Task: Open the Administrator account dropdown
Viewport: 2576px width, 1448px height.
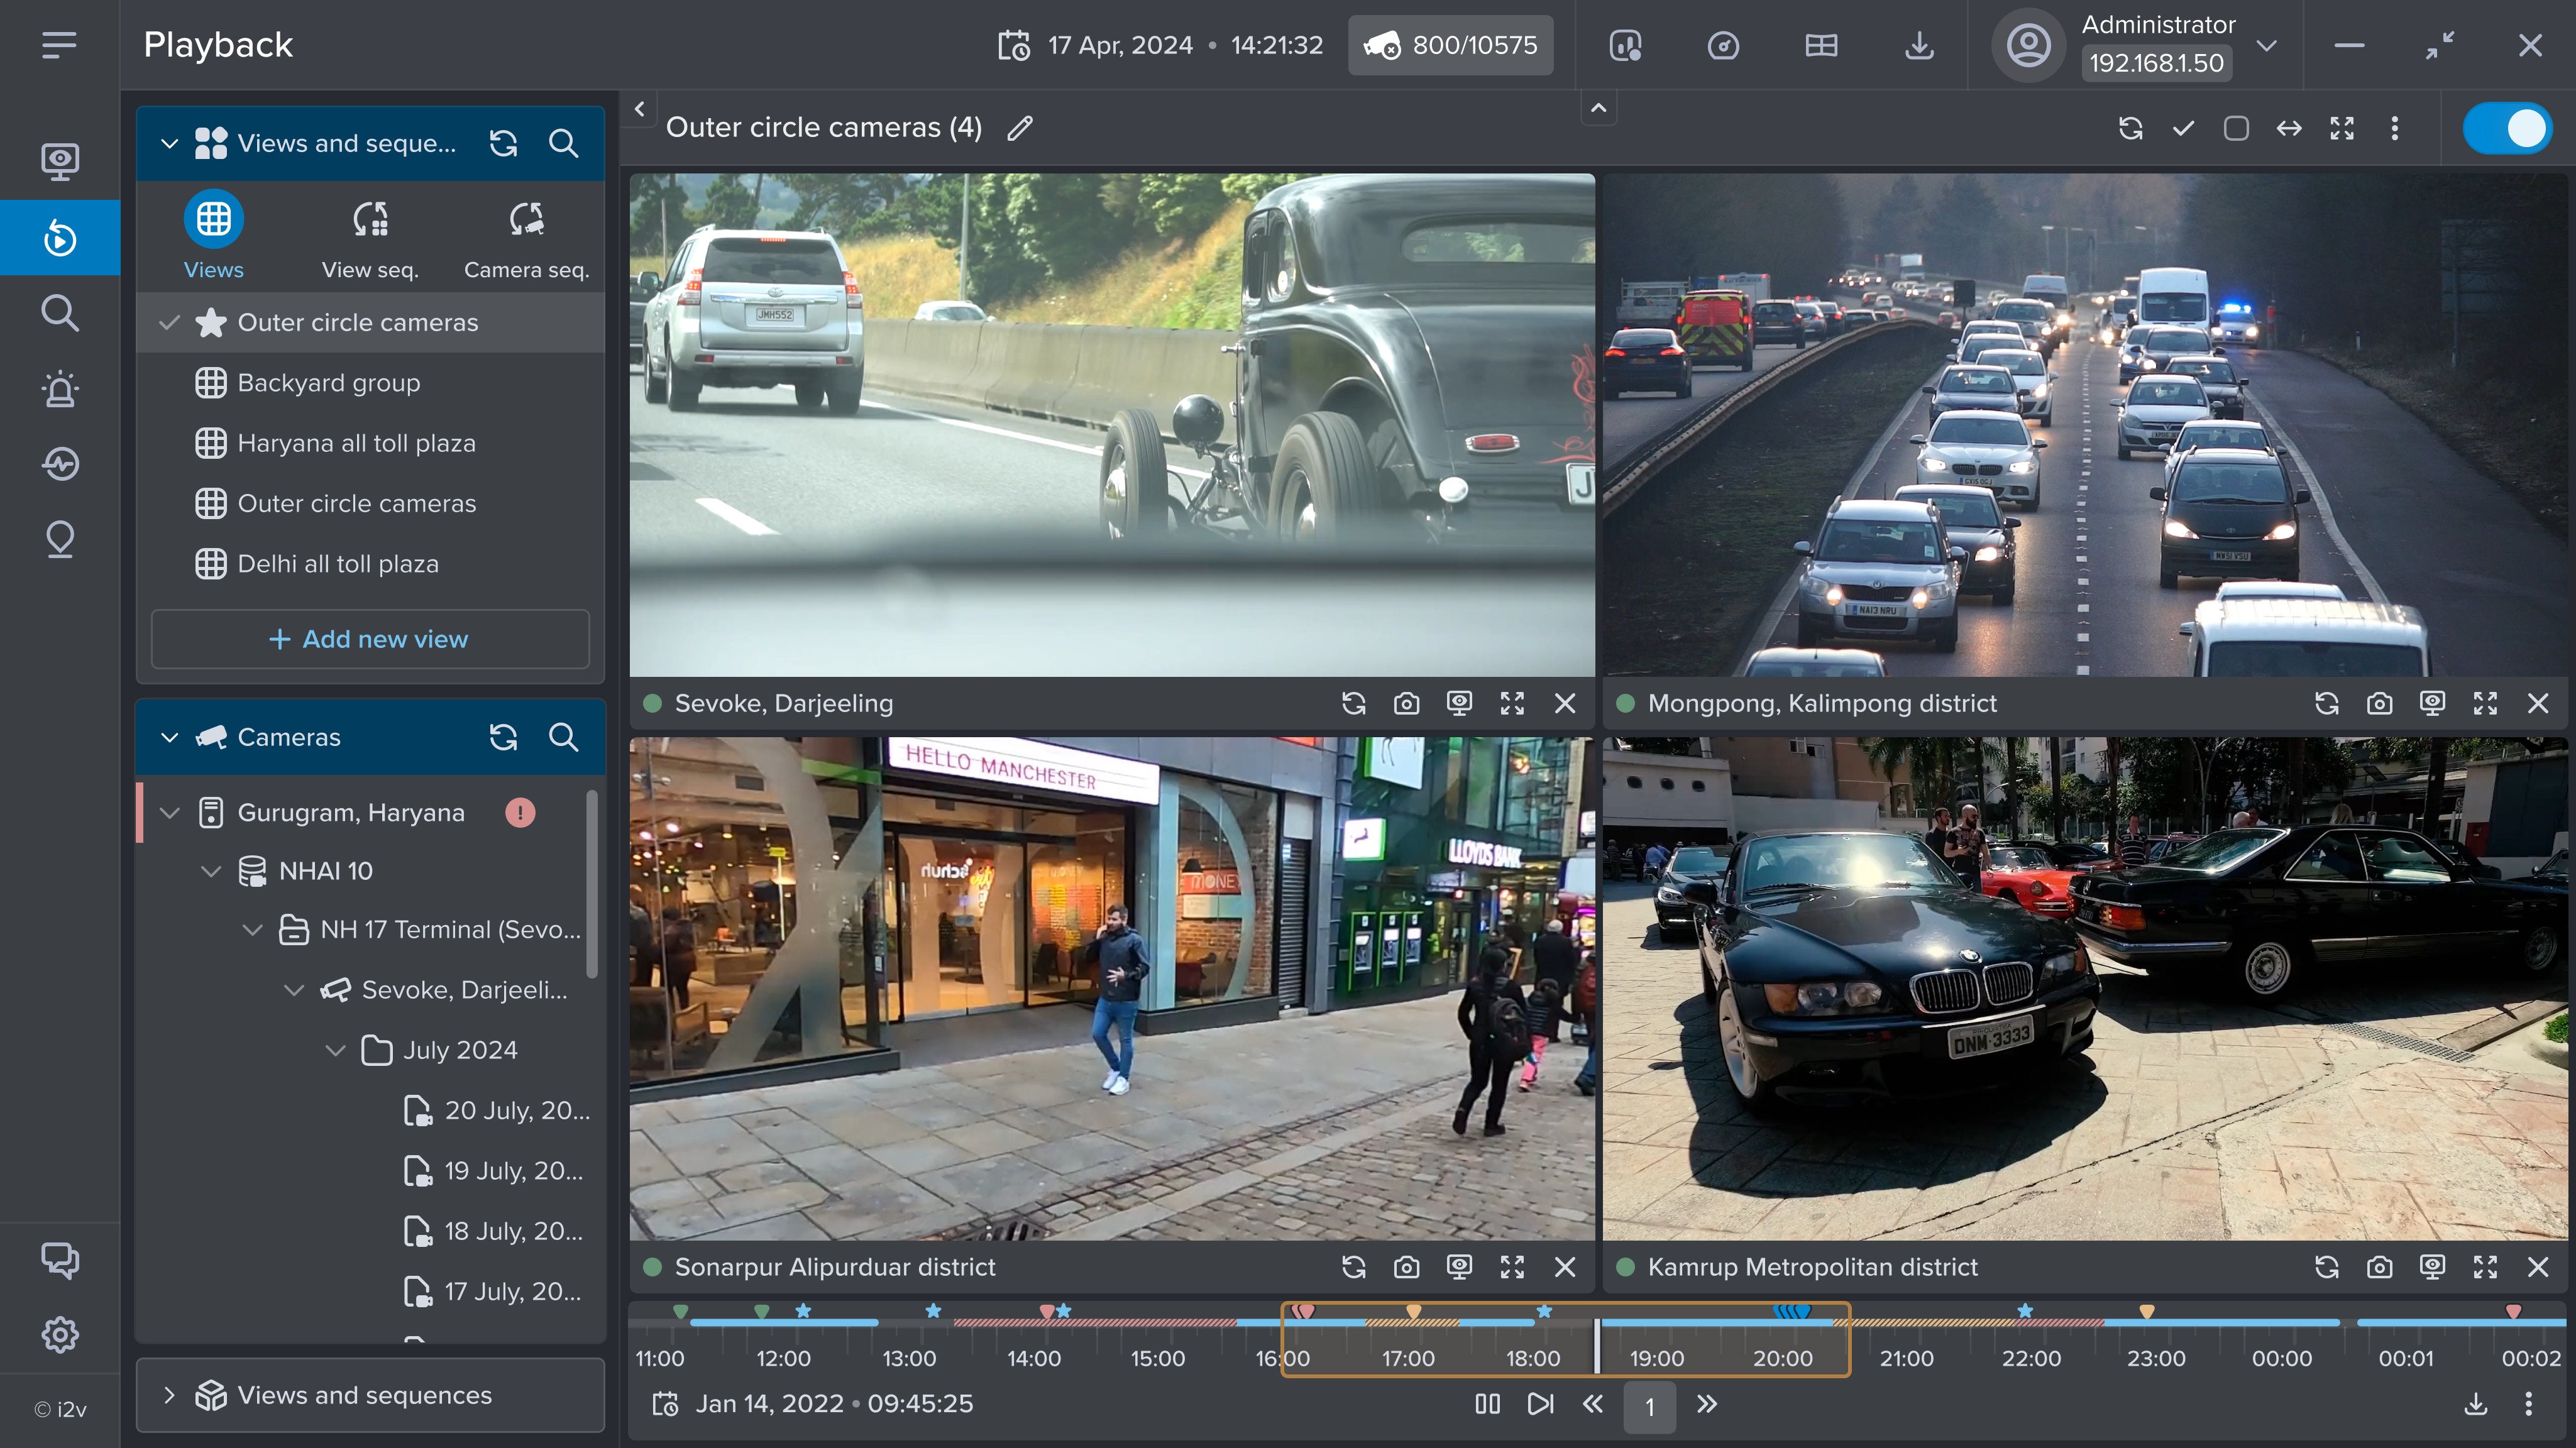Action: [2267, 45]
